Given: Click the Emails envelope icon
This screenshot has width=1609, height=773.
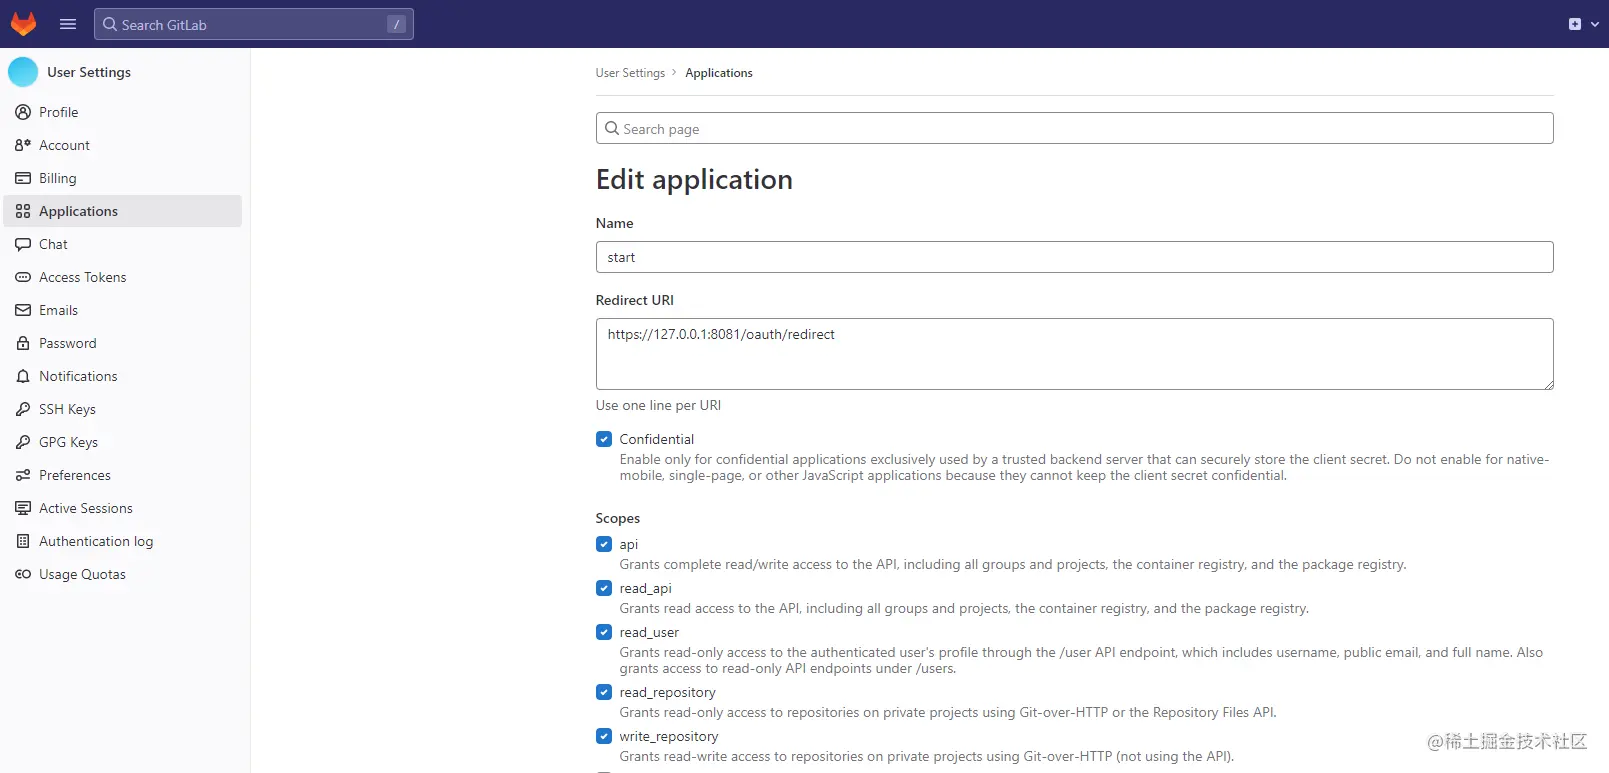Looking at the screenshot, I should [x=23, y=310].
